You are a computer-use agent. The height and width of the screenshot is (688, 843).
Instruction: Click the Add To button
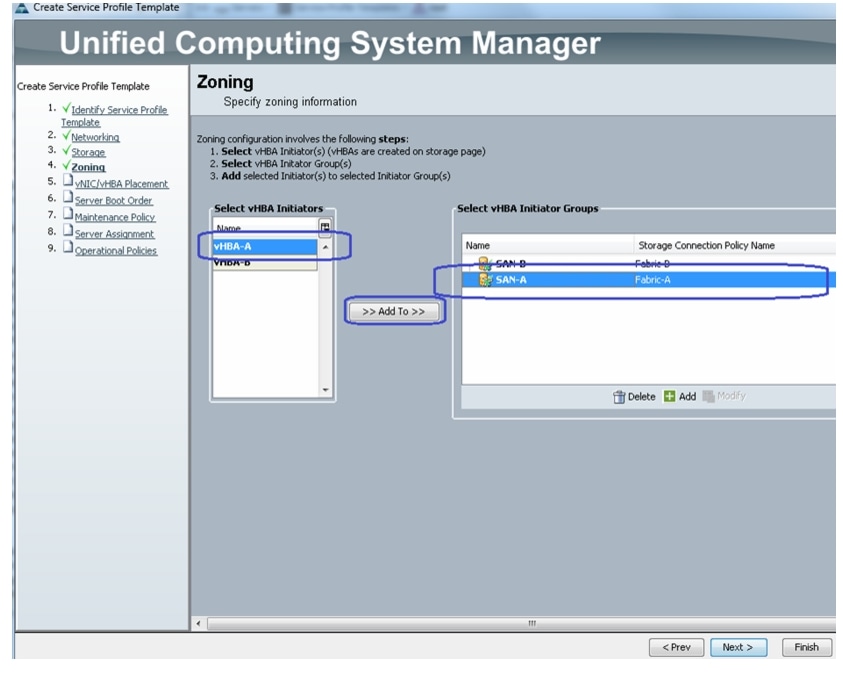coord(394,311)
